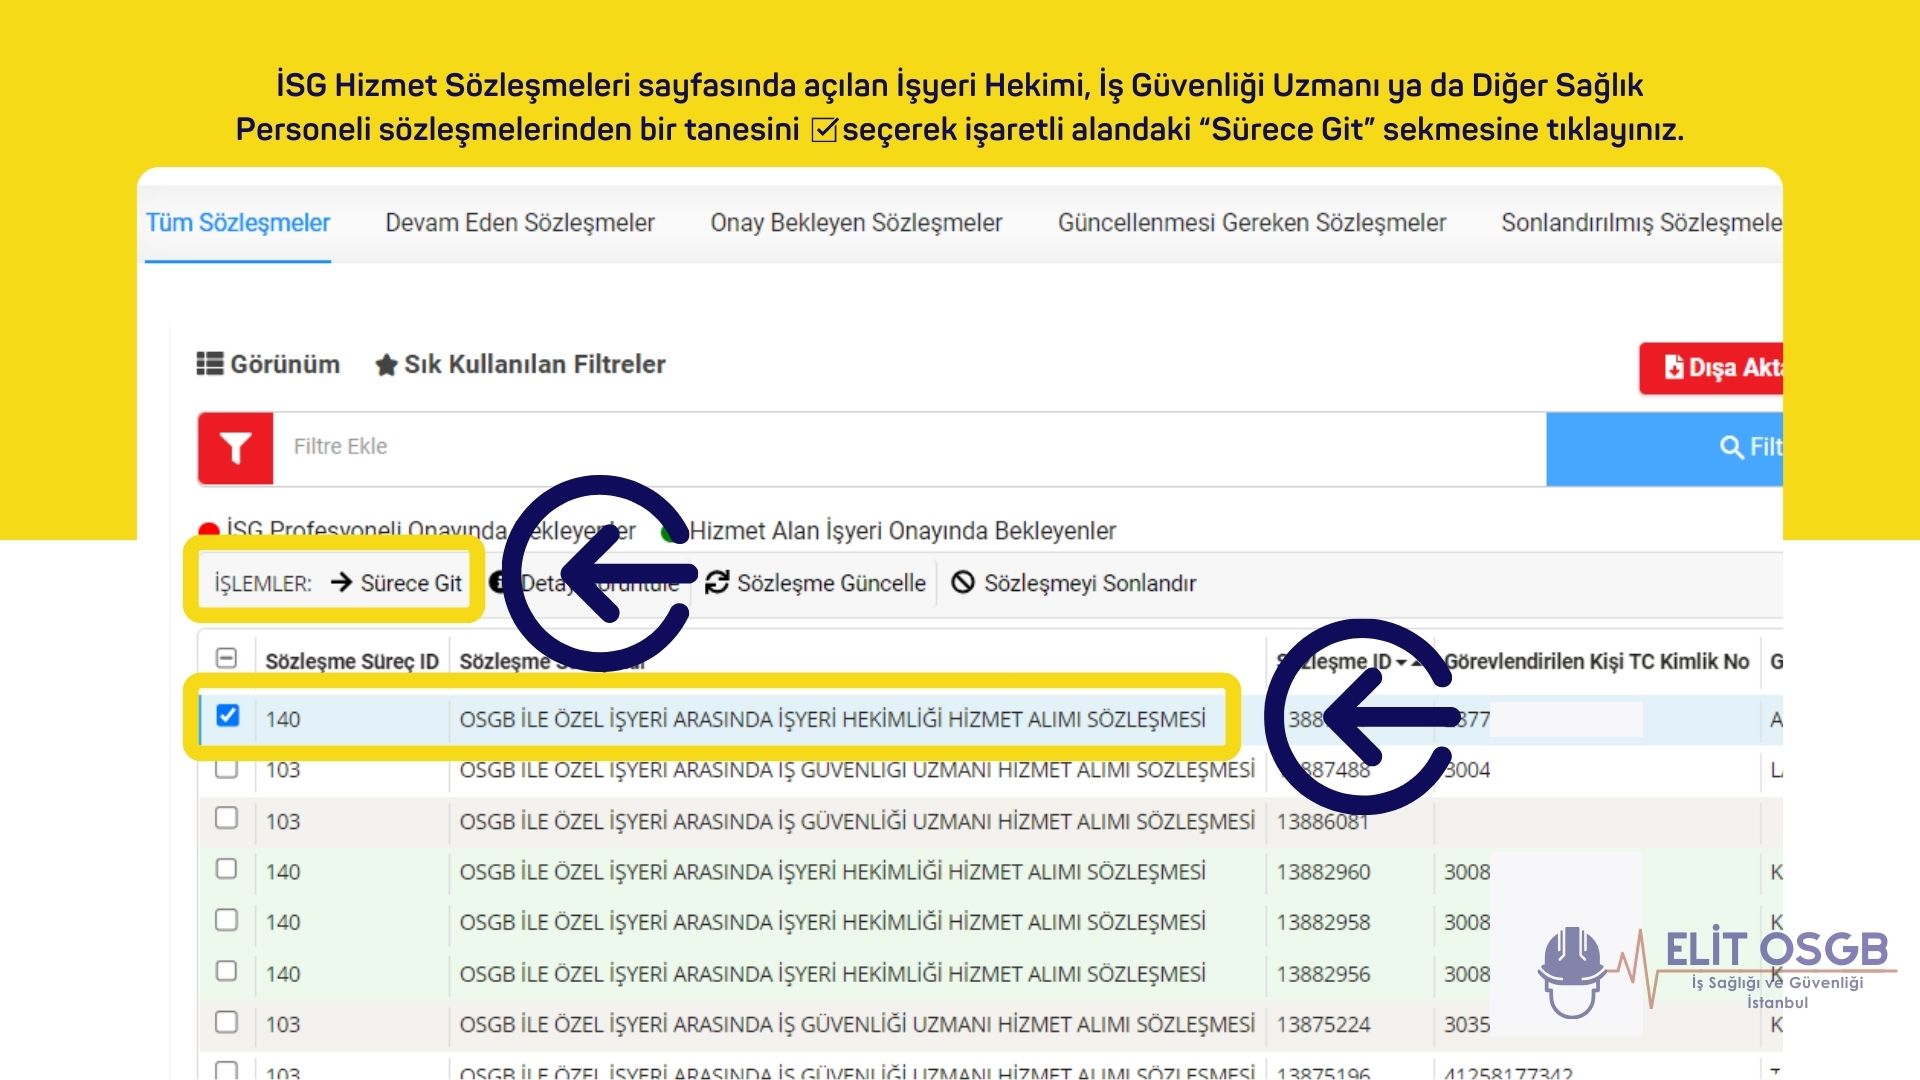The image size is (1920, 1080).
Task: Click the Sözleşme Güncelle refresh icon
Action: pos(717,582)
